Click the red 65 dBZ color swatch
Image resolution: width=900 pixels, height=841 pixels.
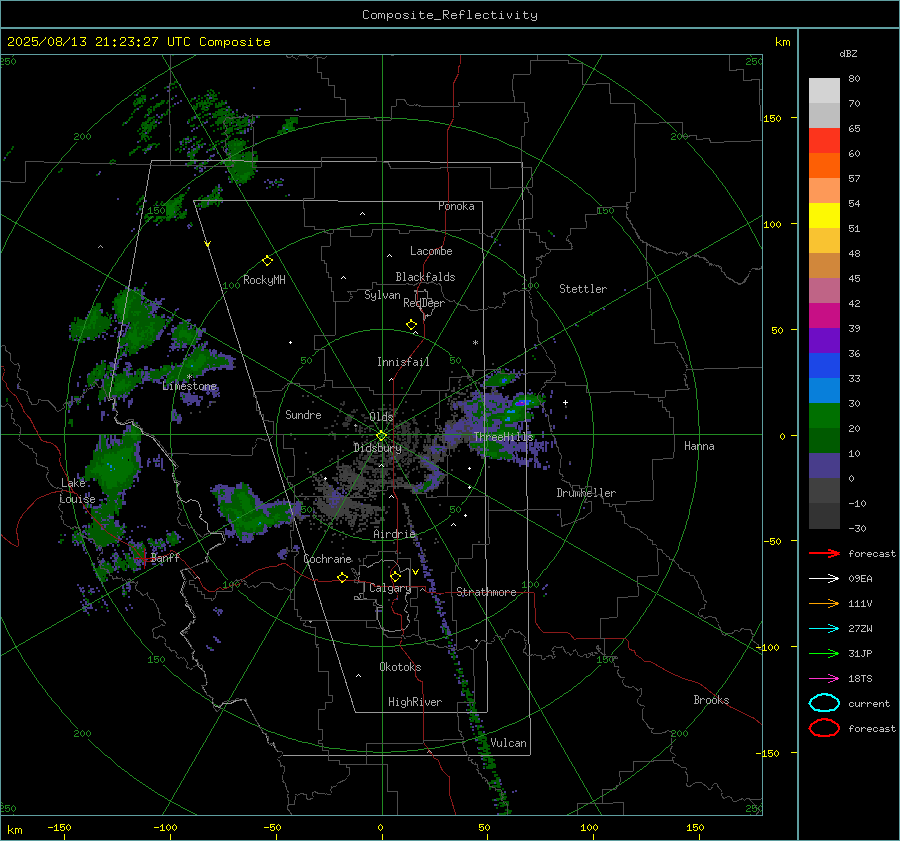point(824,140)
